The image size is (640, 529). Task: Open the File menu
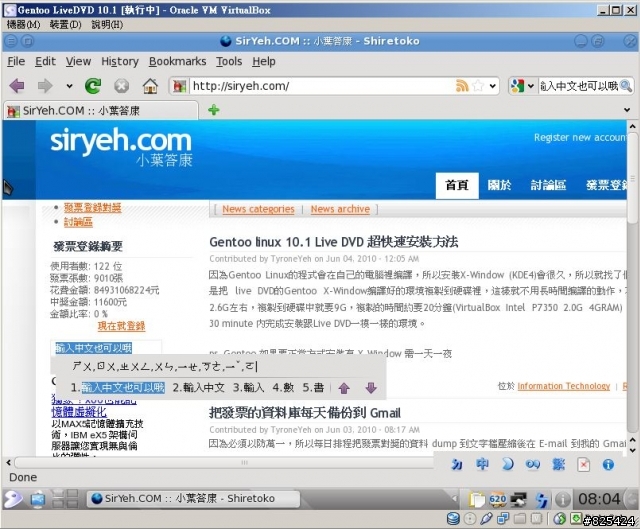(x=16, y=61)
